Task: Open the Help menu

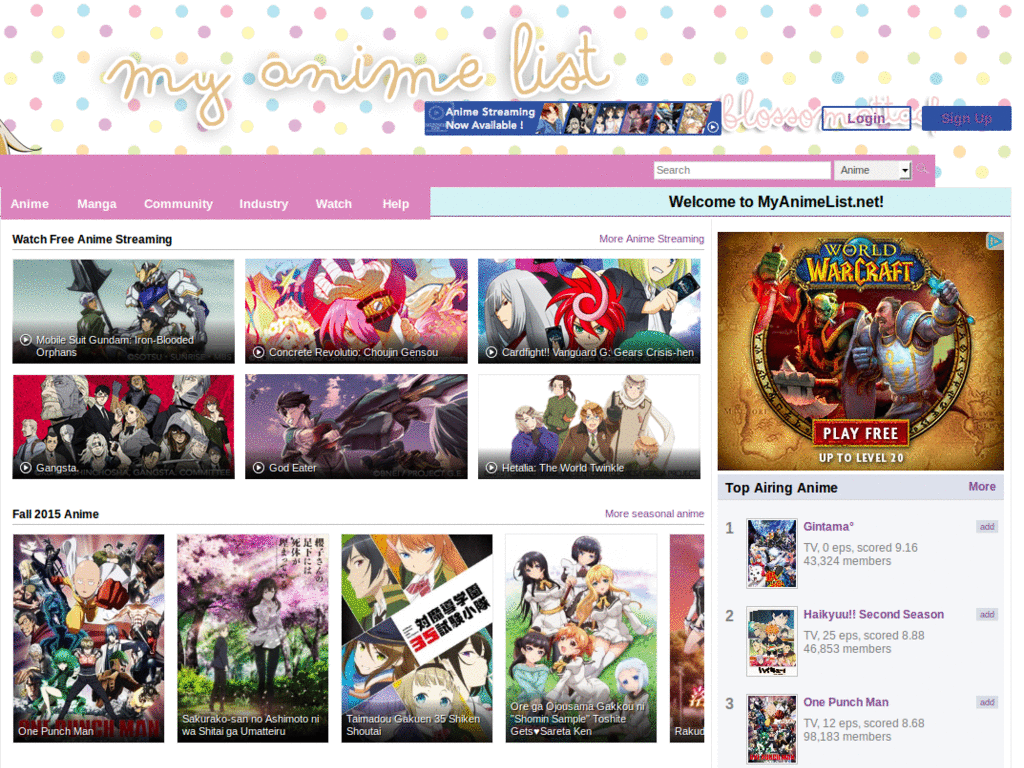Action: [396, 204]
